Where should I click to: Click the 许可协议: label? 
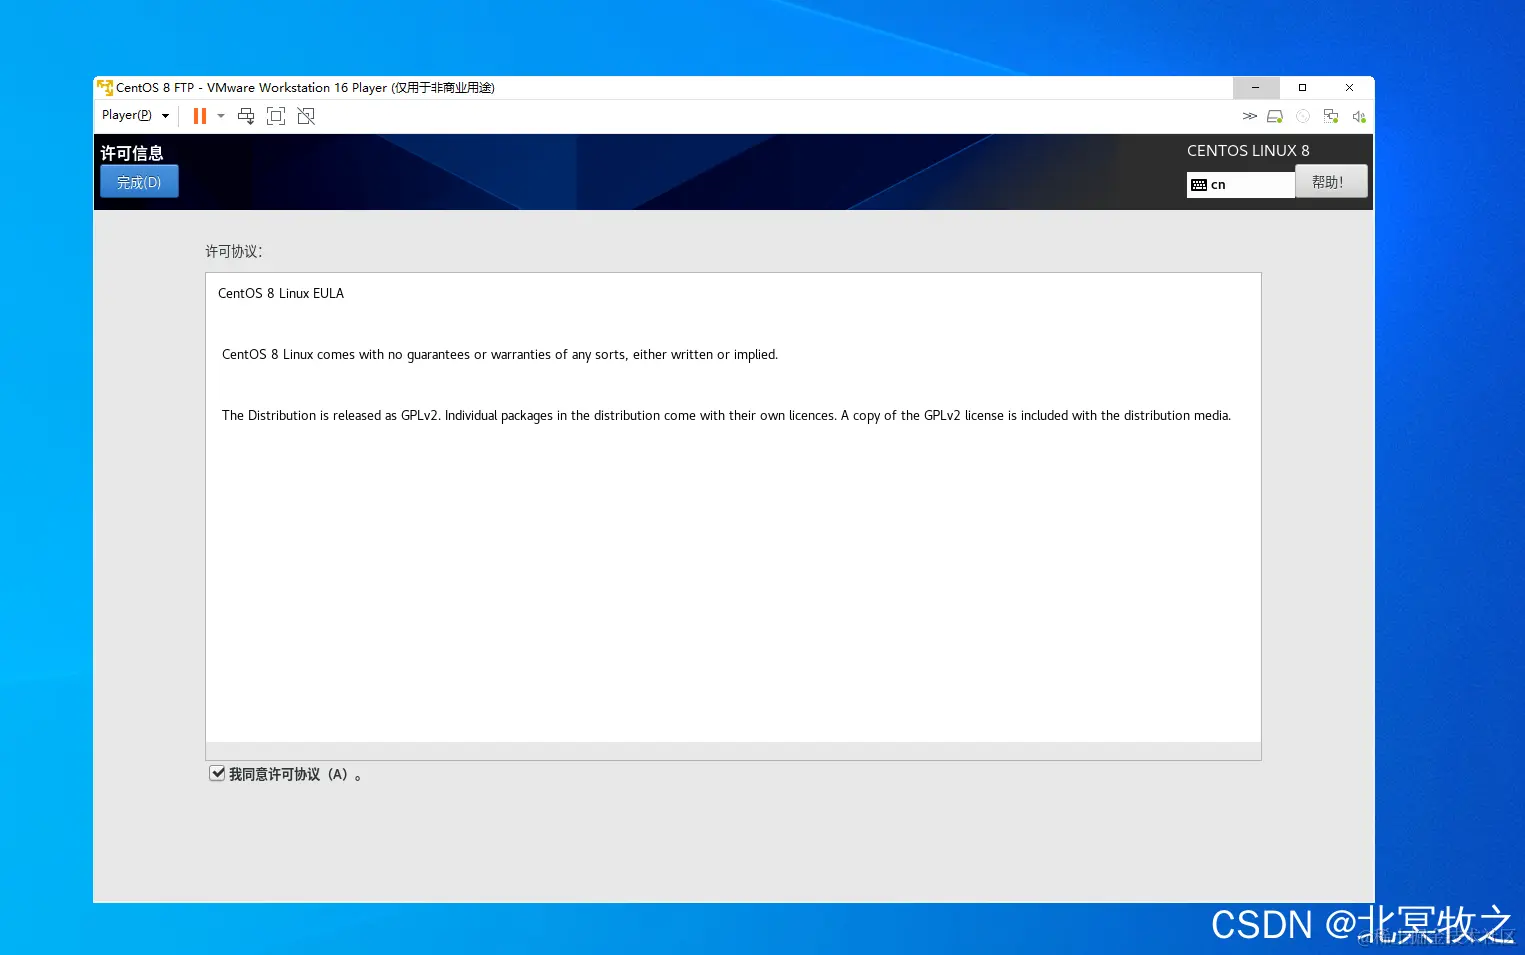(x=234, y=251)
